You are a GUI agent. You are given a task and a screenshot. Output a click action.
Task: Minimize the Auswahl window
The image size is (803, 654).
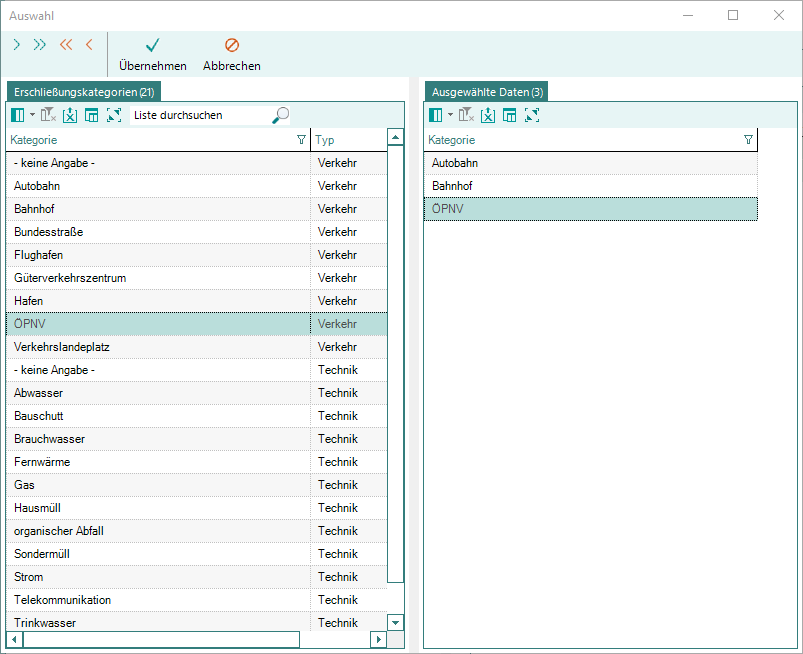click(x=688, y=15)
